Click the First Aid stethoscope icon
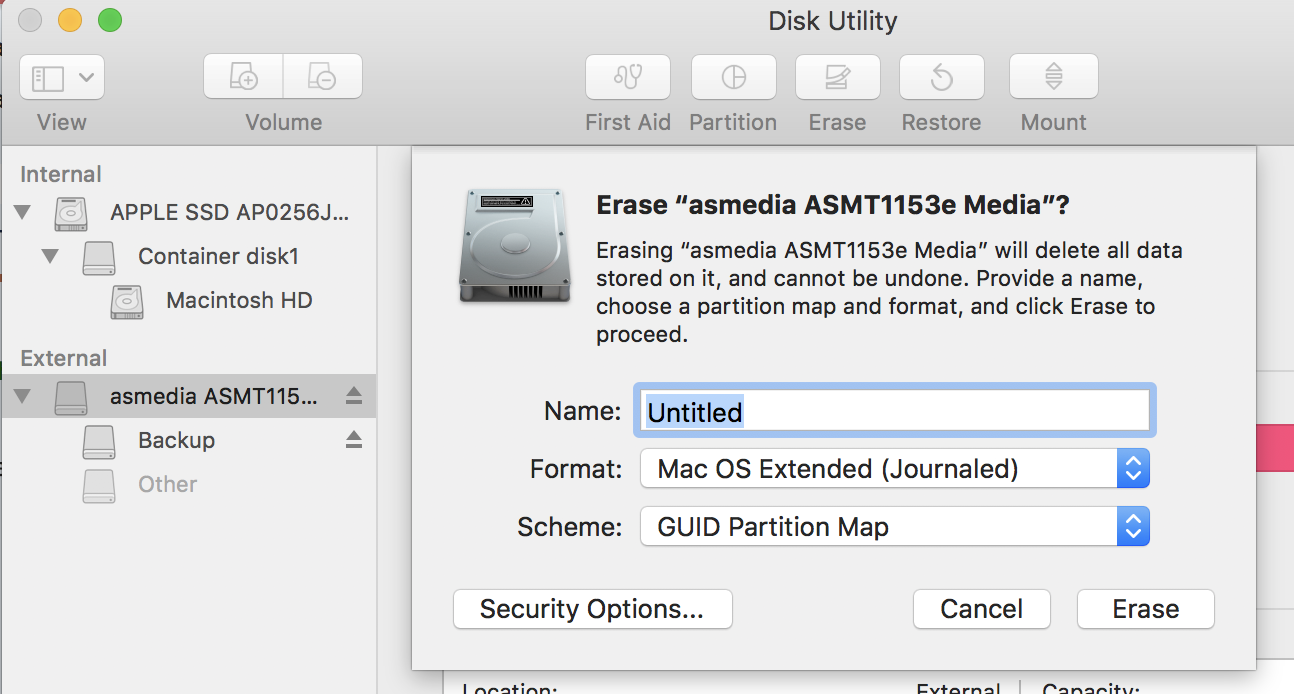Image resolution: width=1294 pixels, height=694 pixels. 627,77
